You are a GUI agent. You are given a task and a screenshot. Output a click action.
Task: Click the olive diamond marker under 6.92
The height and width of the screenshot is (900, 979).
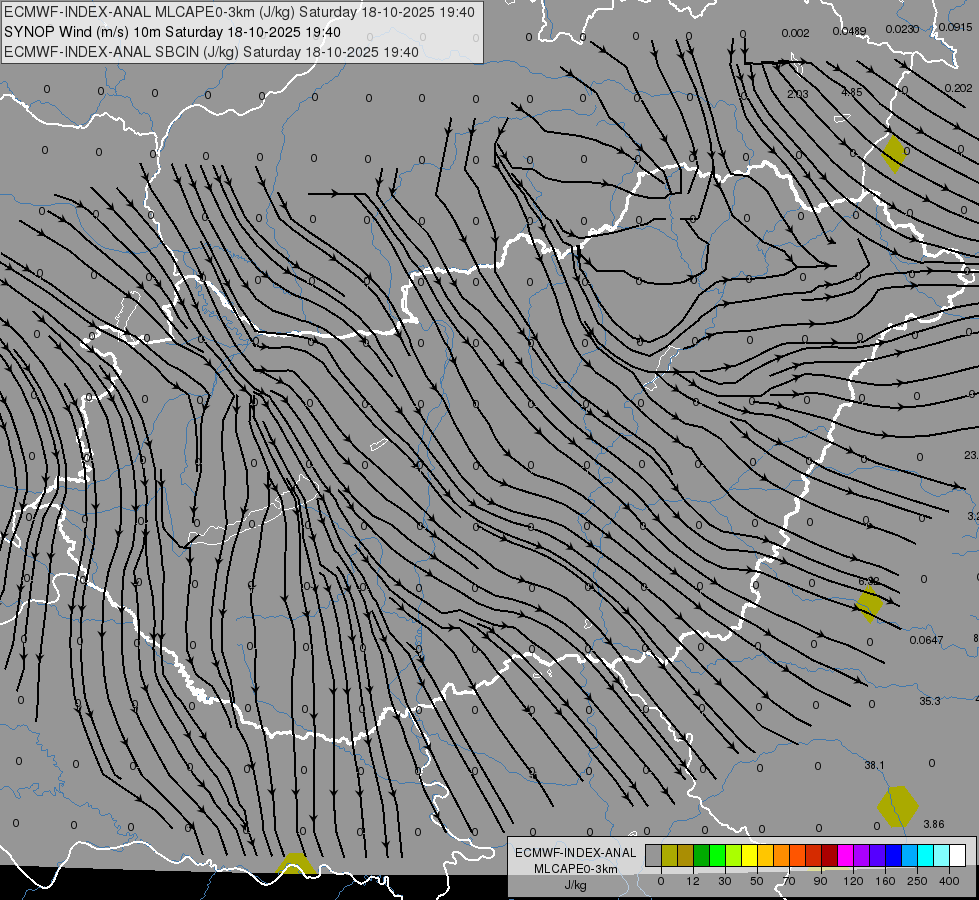coord(869,604)
